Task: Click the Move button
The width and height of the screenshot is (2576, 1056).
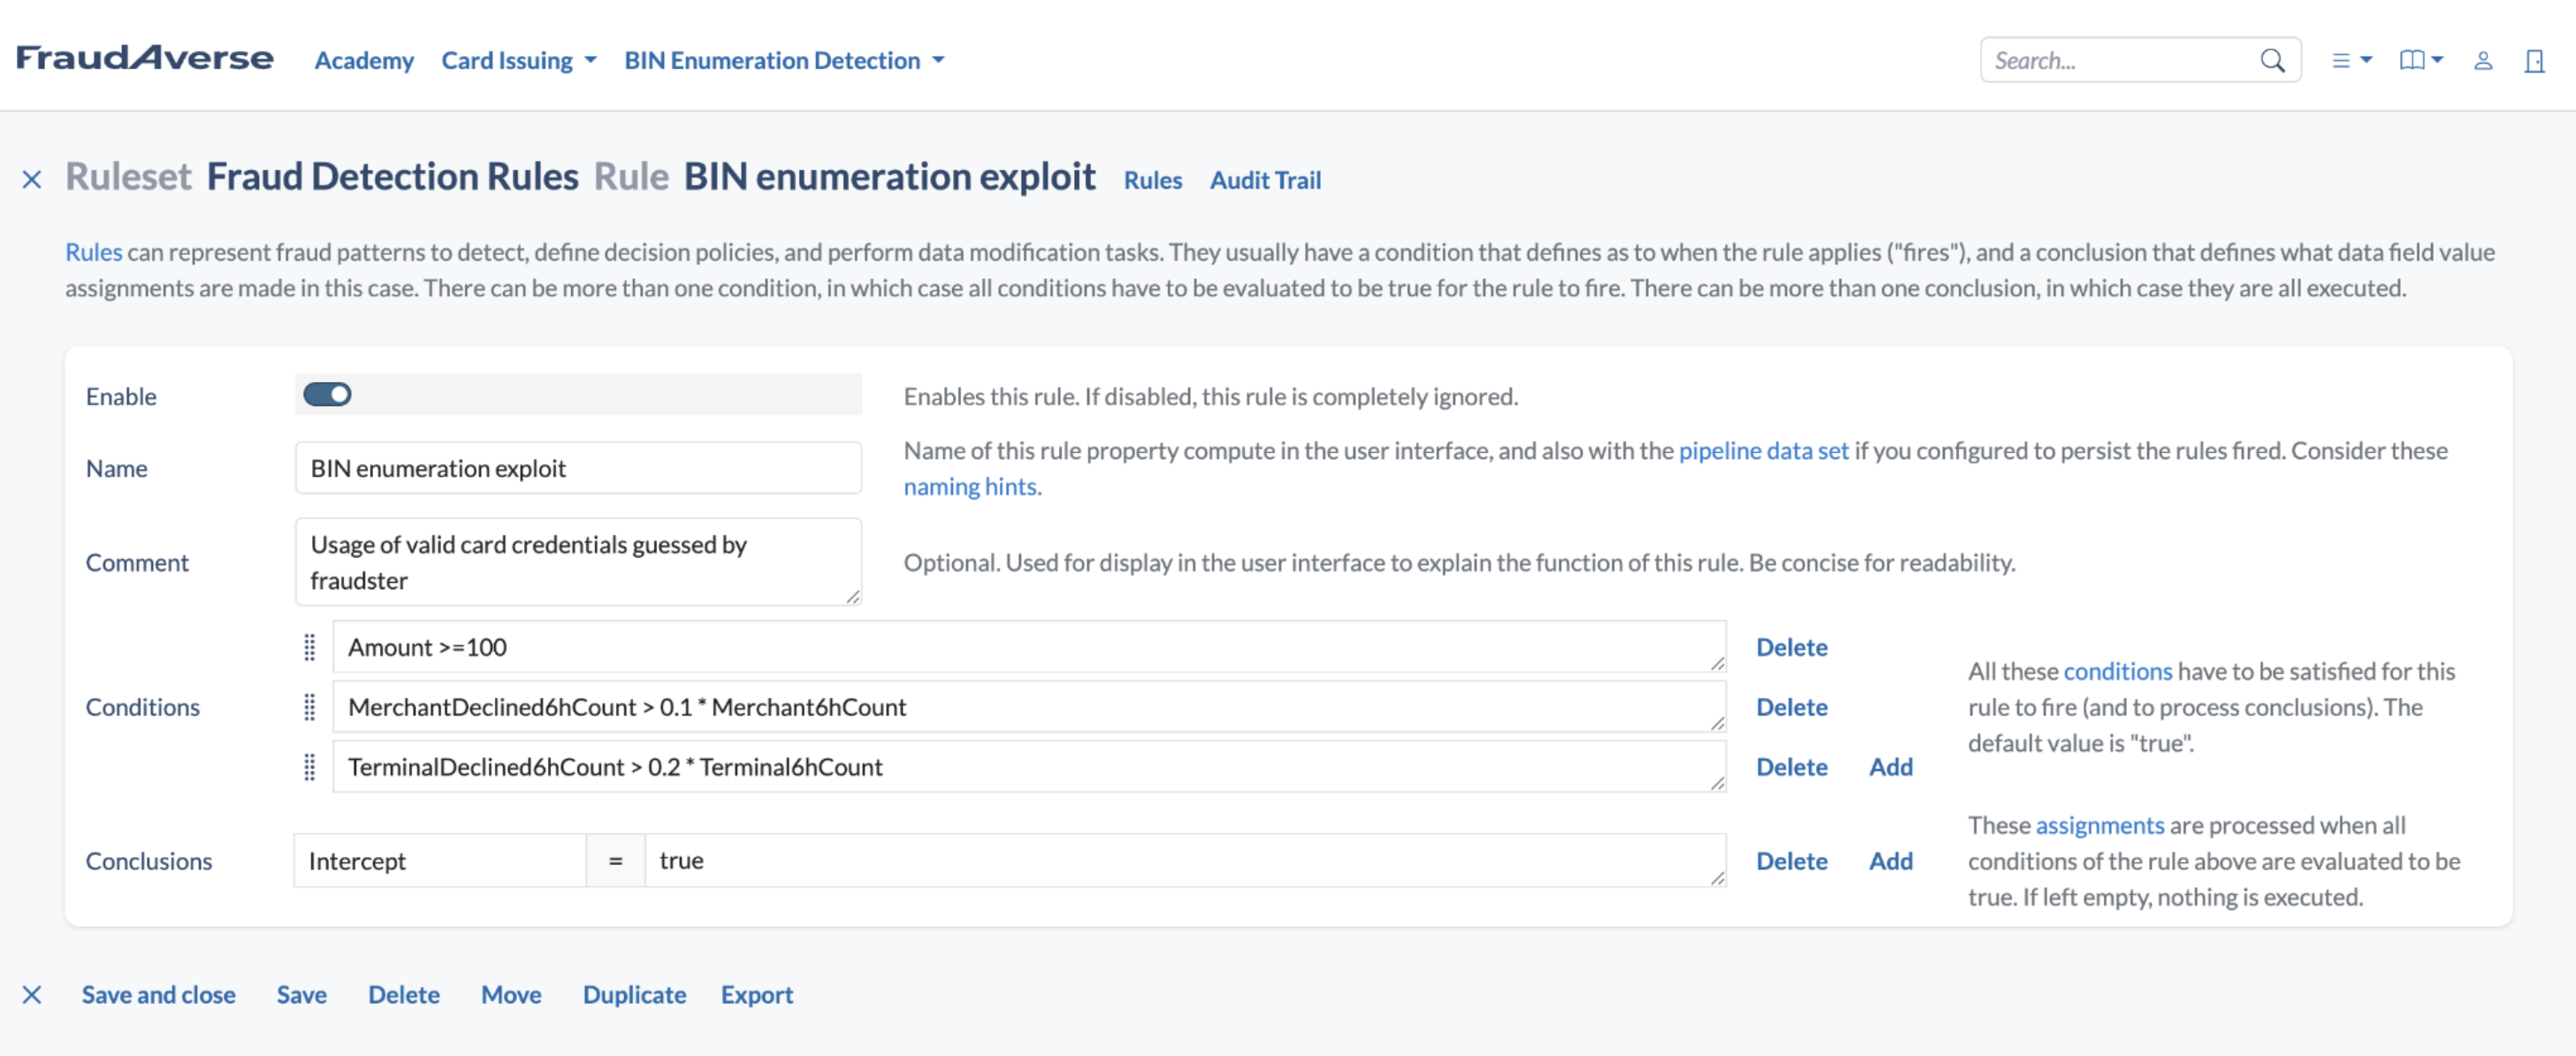Action: pyautogui.click(x=511, y=994)
